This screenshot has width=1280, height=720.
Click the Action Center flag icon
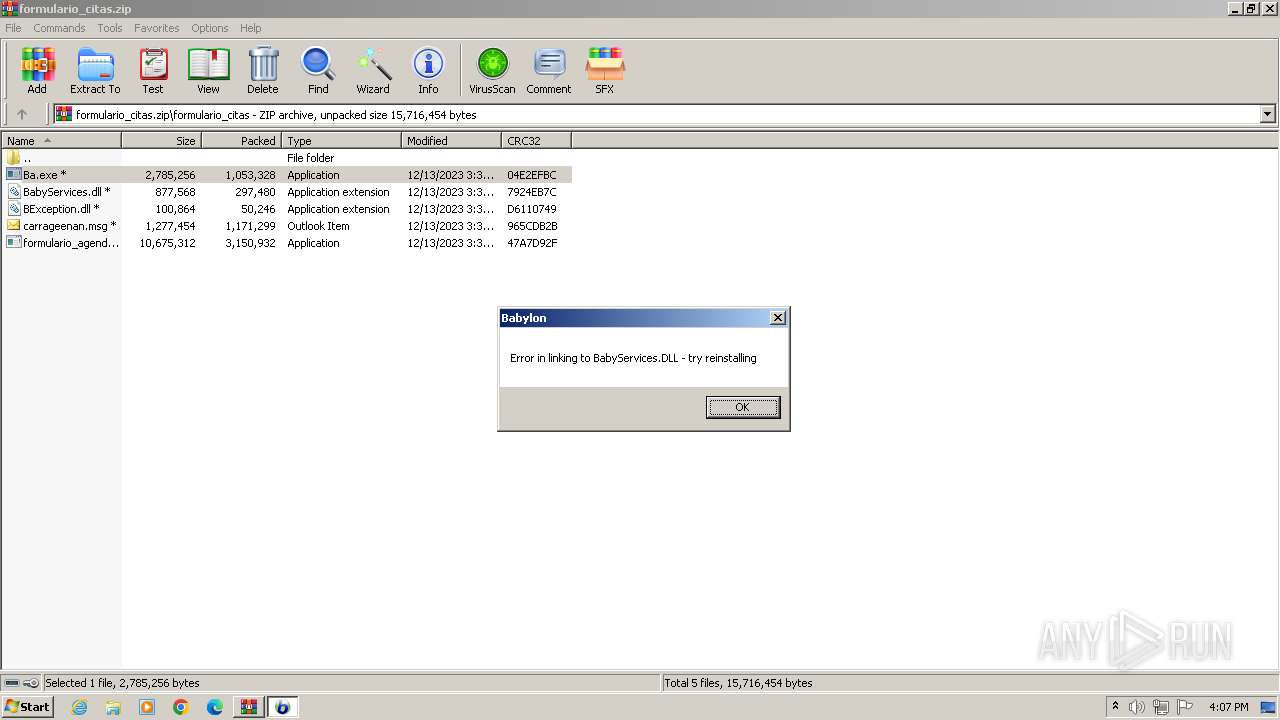pyautogui.click(x=1185, y=707)
